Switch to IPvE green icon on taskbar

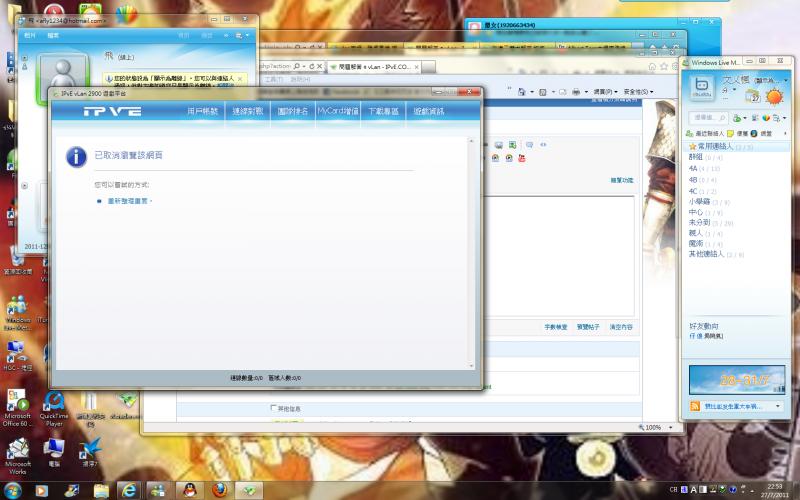tap(249, 491)
